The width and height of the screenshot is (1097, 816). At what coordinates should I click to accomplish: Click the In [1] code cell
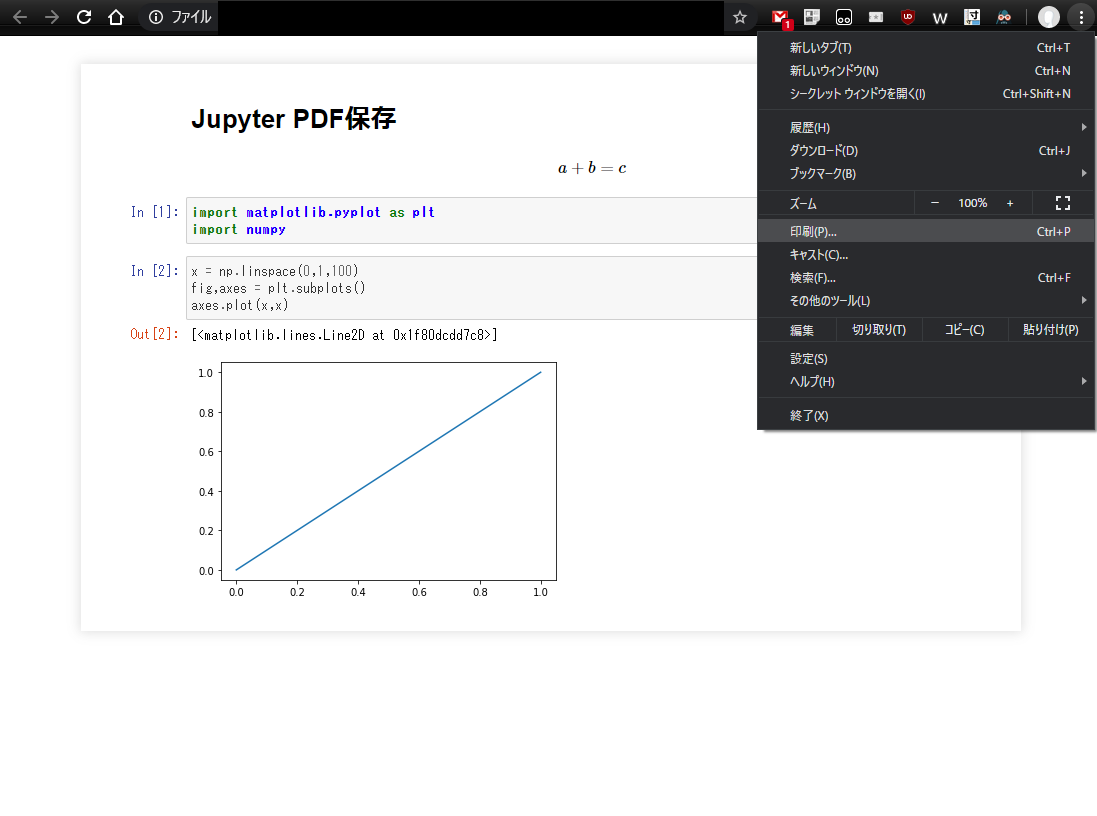tap(472, 220)
